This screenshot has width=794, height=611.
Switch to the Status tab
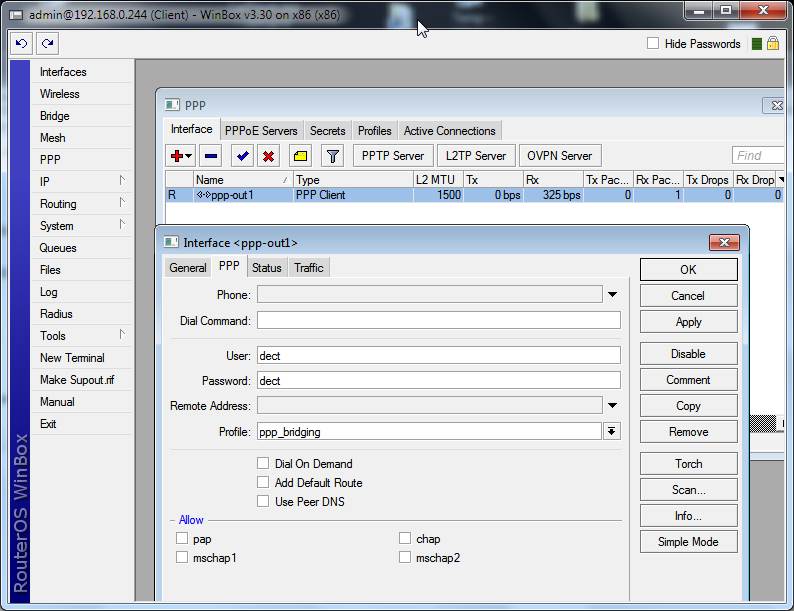(x=266, y=268)
